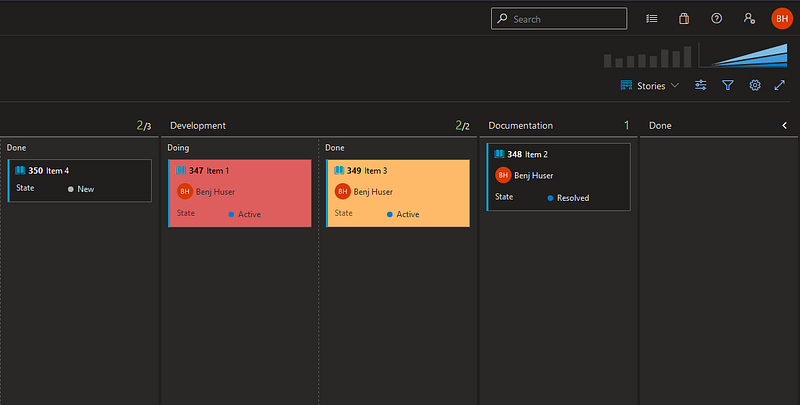Open the velocity bar chart widget
Viewport: 800px width, 405px height.
(x=647, y=57)
